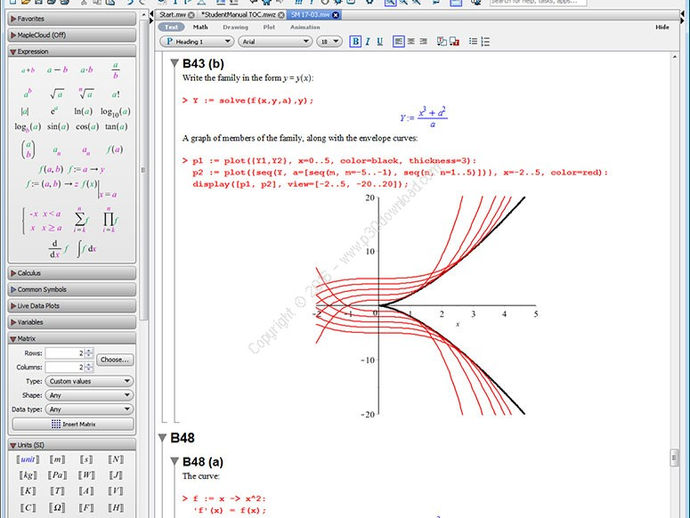Insert the factorial a! expression

tap(115, 94)
